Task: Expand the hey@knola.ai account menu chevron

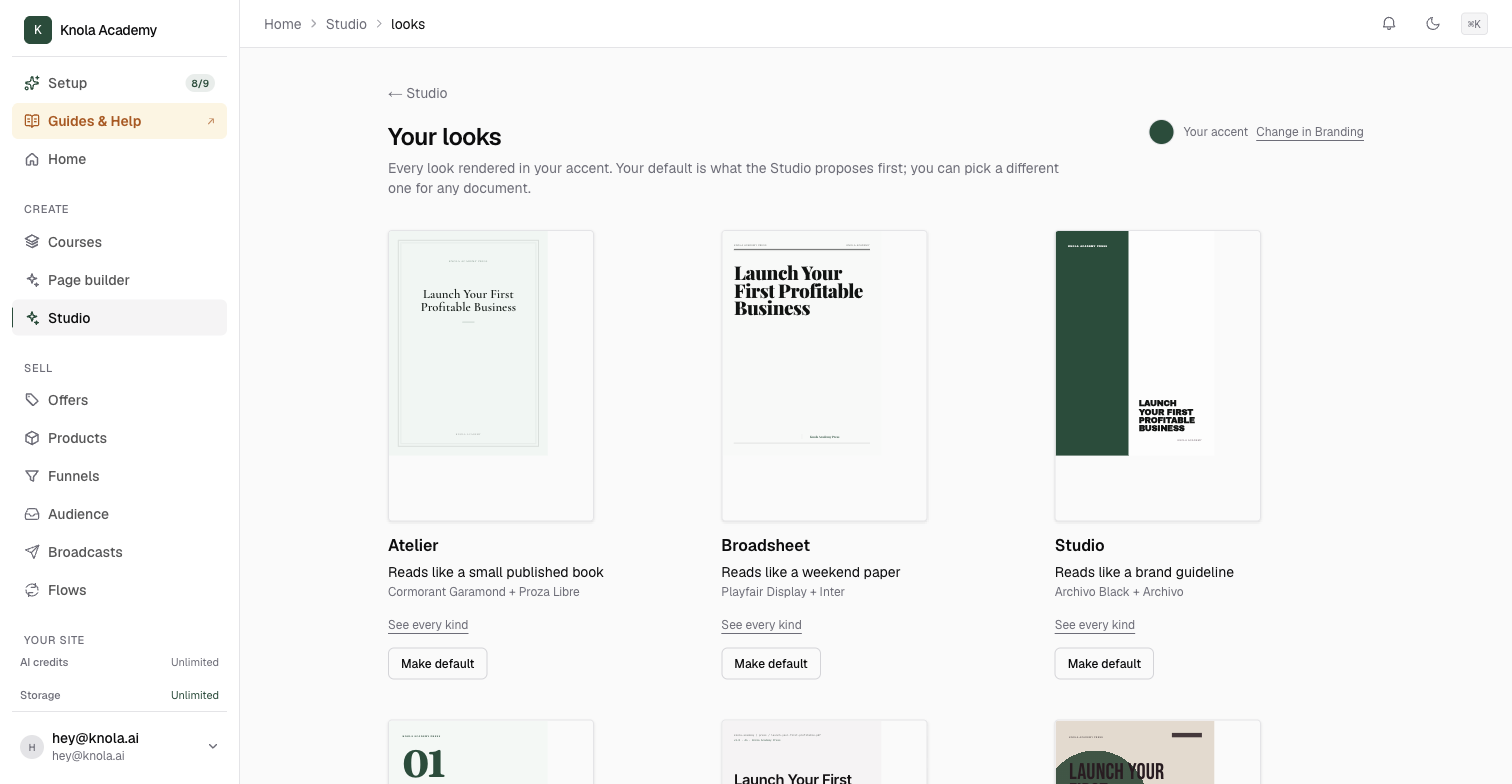Action: pos(212,746)
